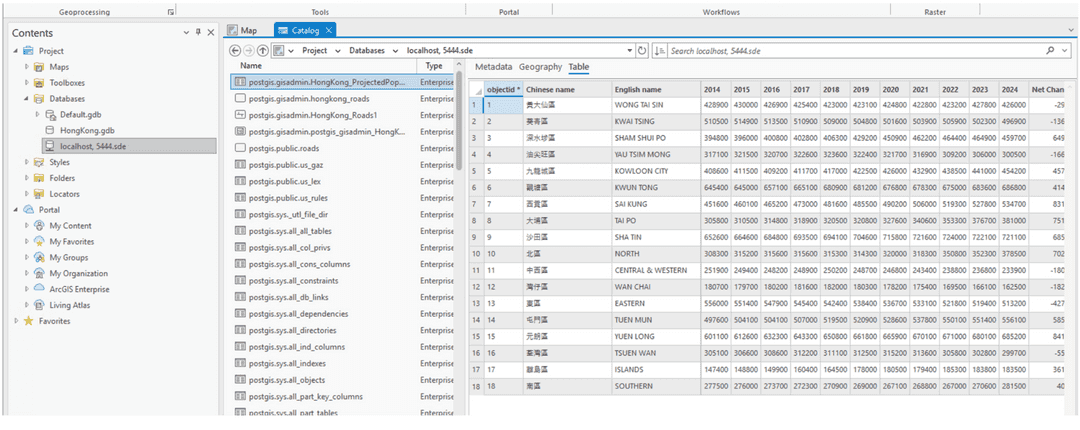
Task: Close the Catalog tab
Action: click(330, 31)
